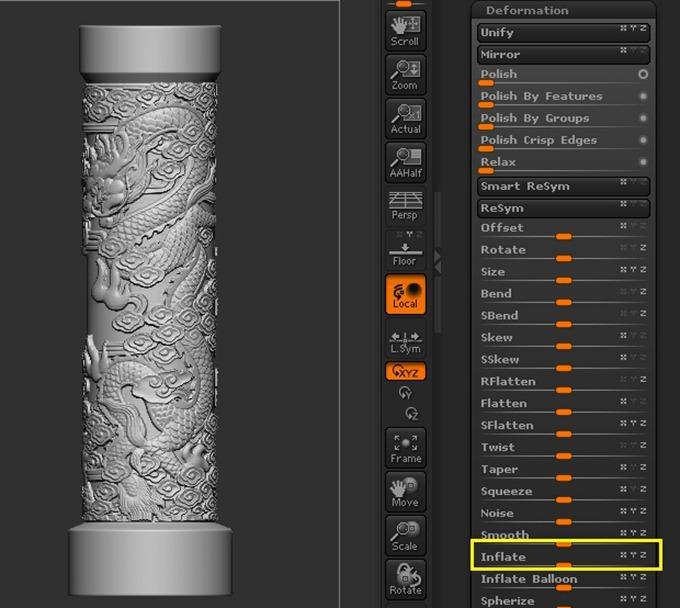Click the Flatten label
Screen dimensions: 680x608
(503, 403)
